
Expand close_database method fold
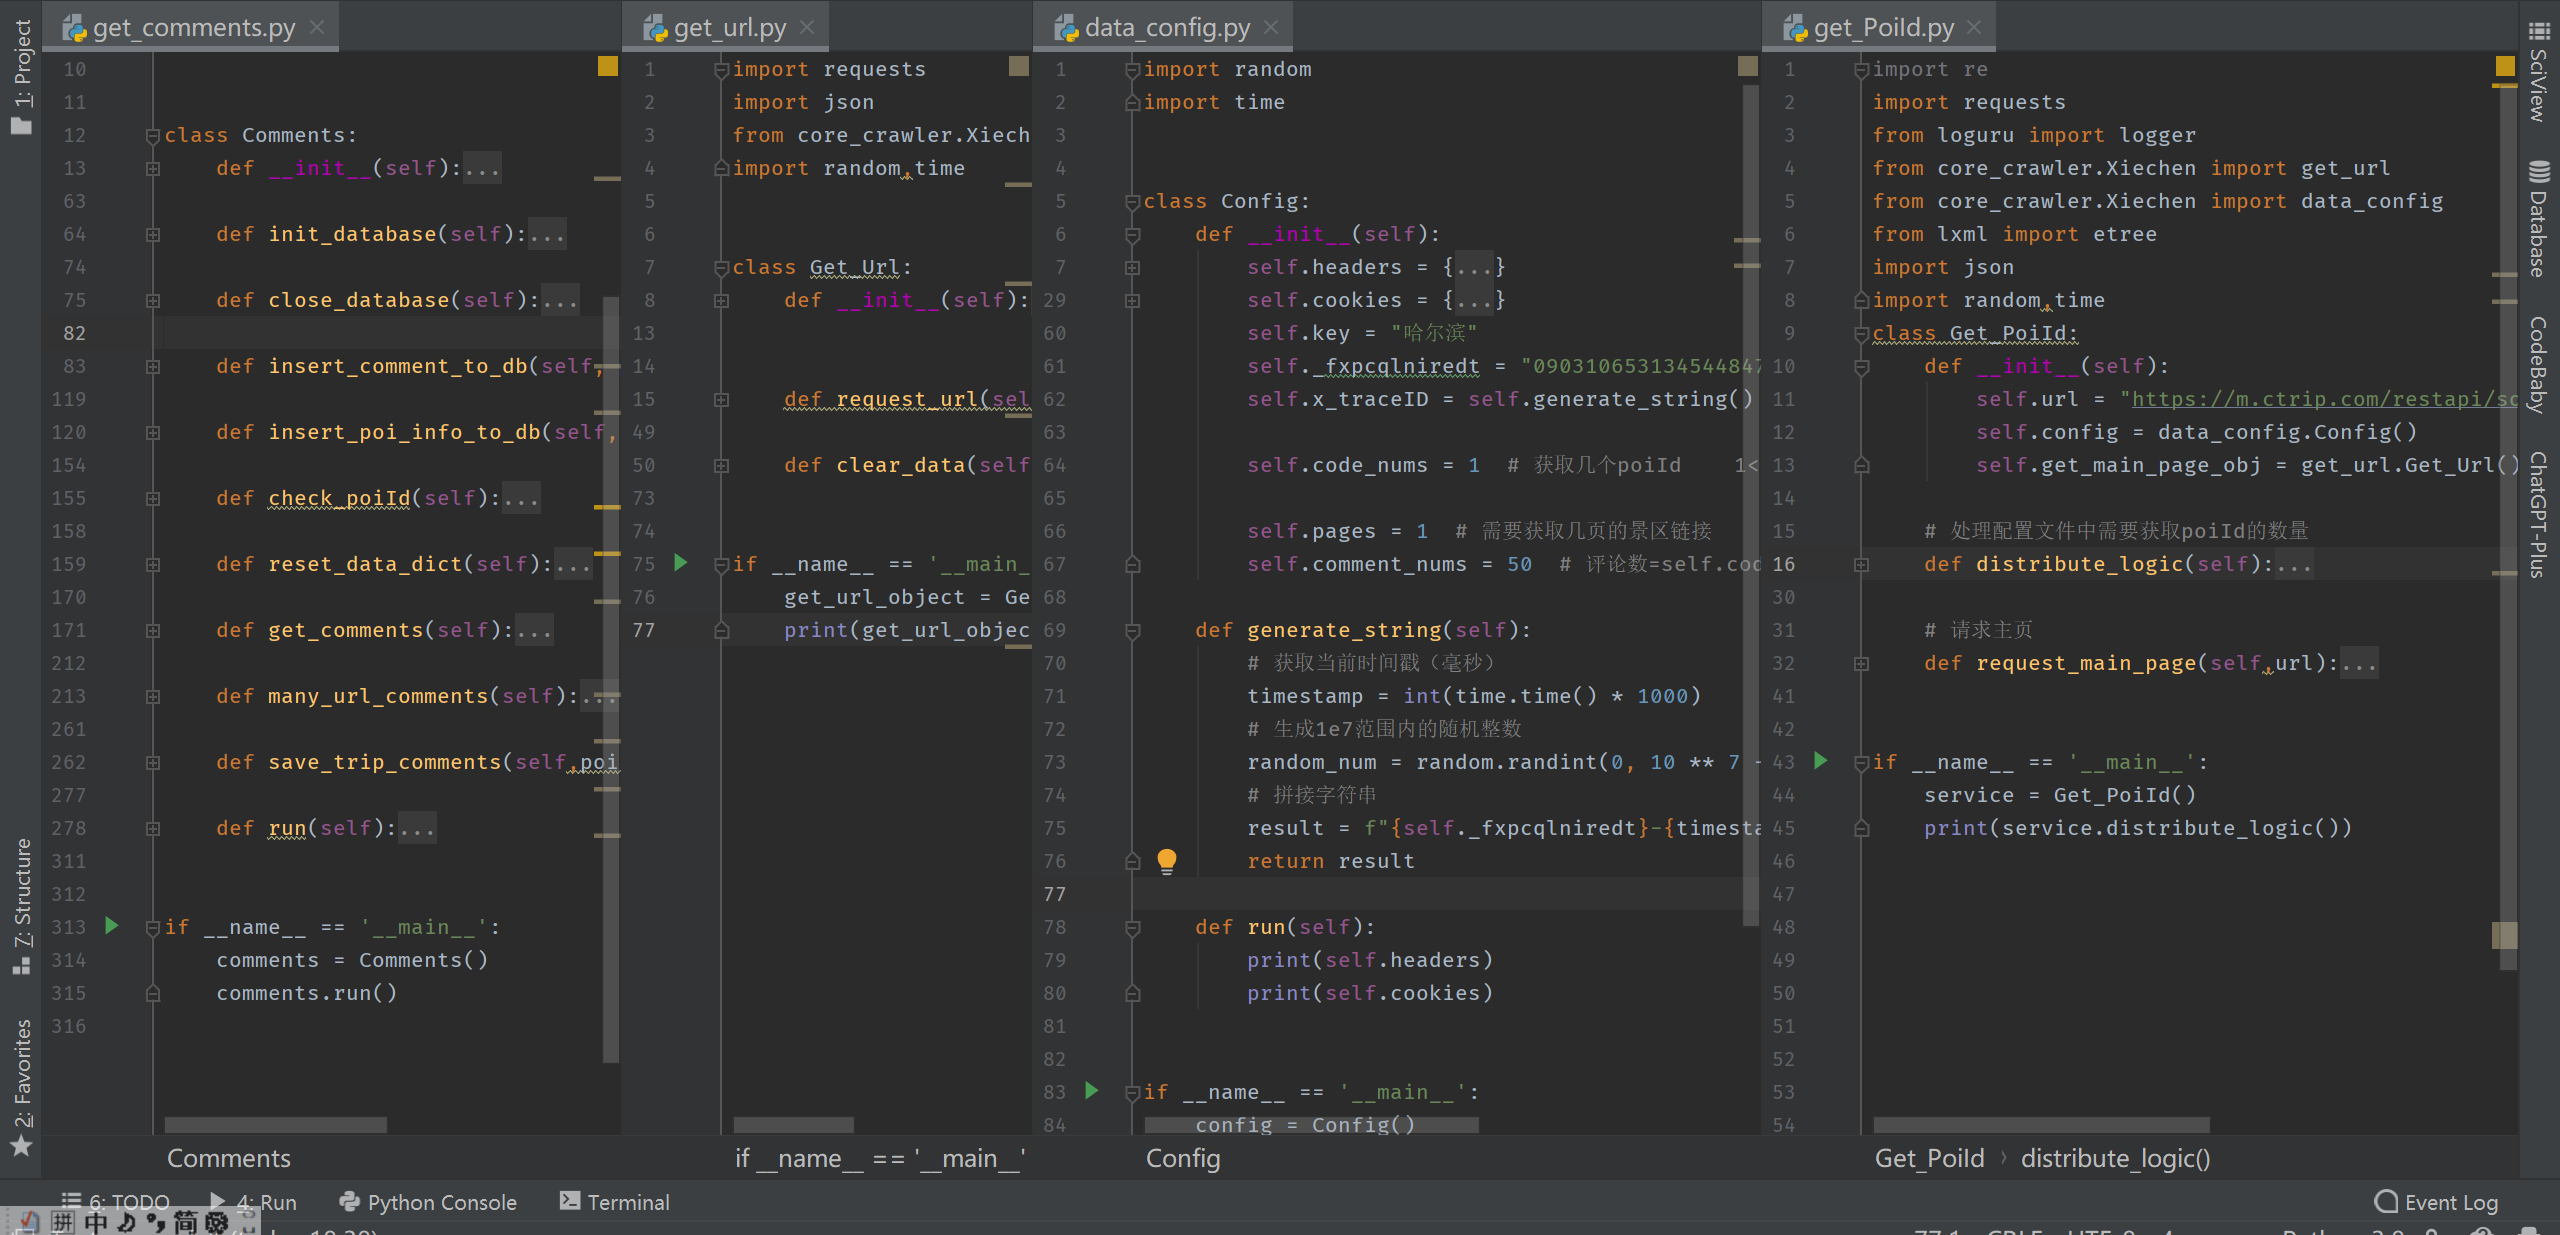pyautogui.click(x=153, y=300)
